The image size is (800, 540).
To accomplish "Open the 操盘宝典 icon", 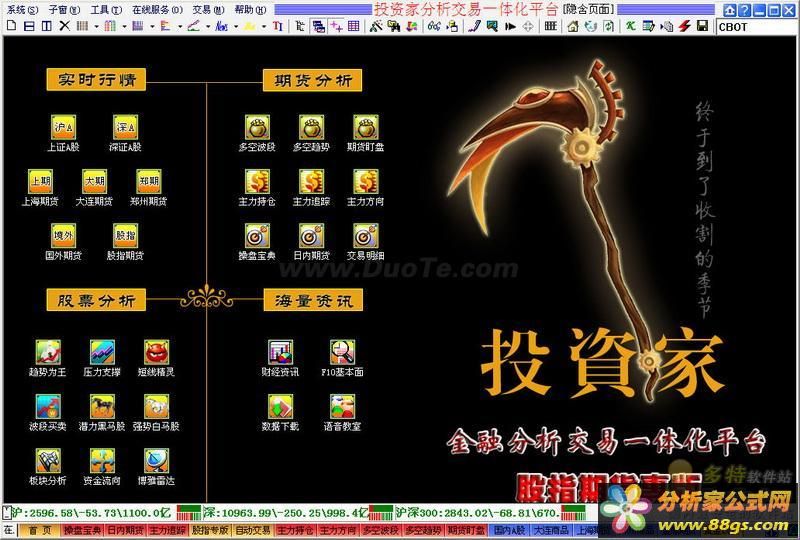I will click(257, 236).
